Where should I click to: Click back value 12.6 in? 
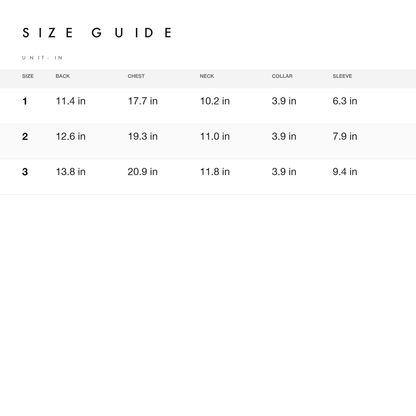[71, 136]
